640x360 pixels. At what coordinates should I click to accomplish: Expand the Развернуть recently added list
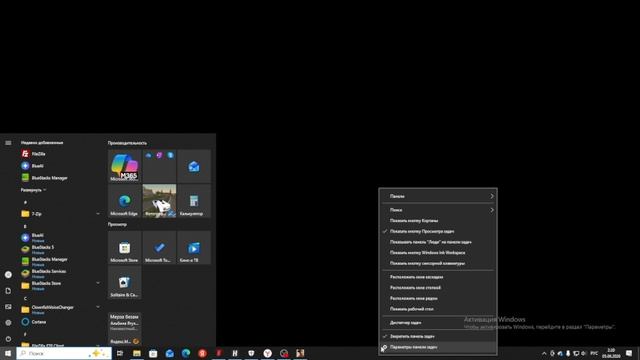[33, 190]
